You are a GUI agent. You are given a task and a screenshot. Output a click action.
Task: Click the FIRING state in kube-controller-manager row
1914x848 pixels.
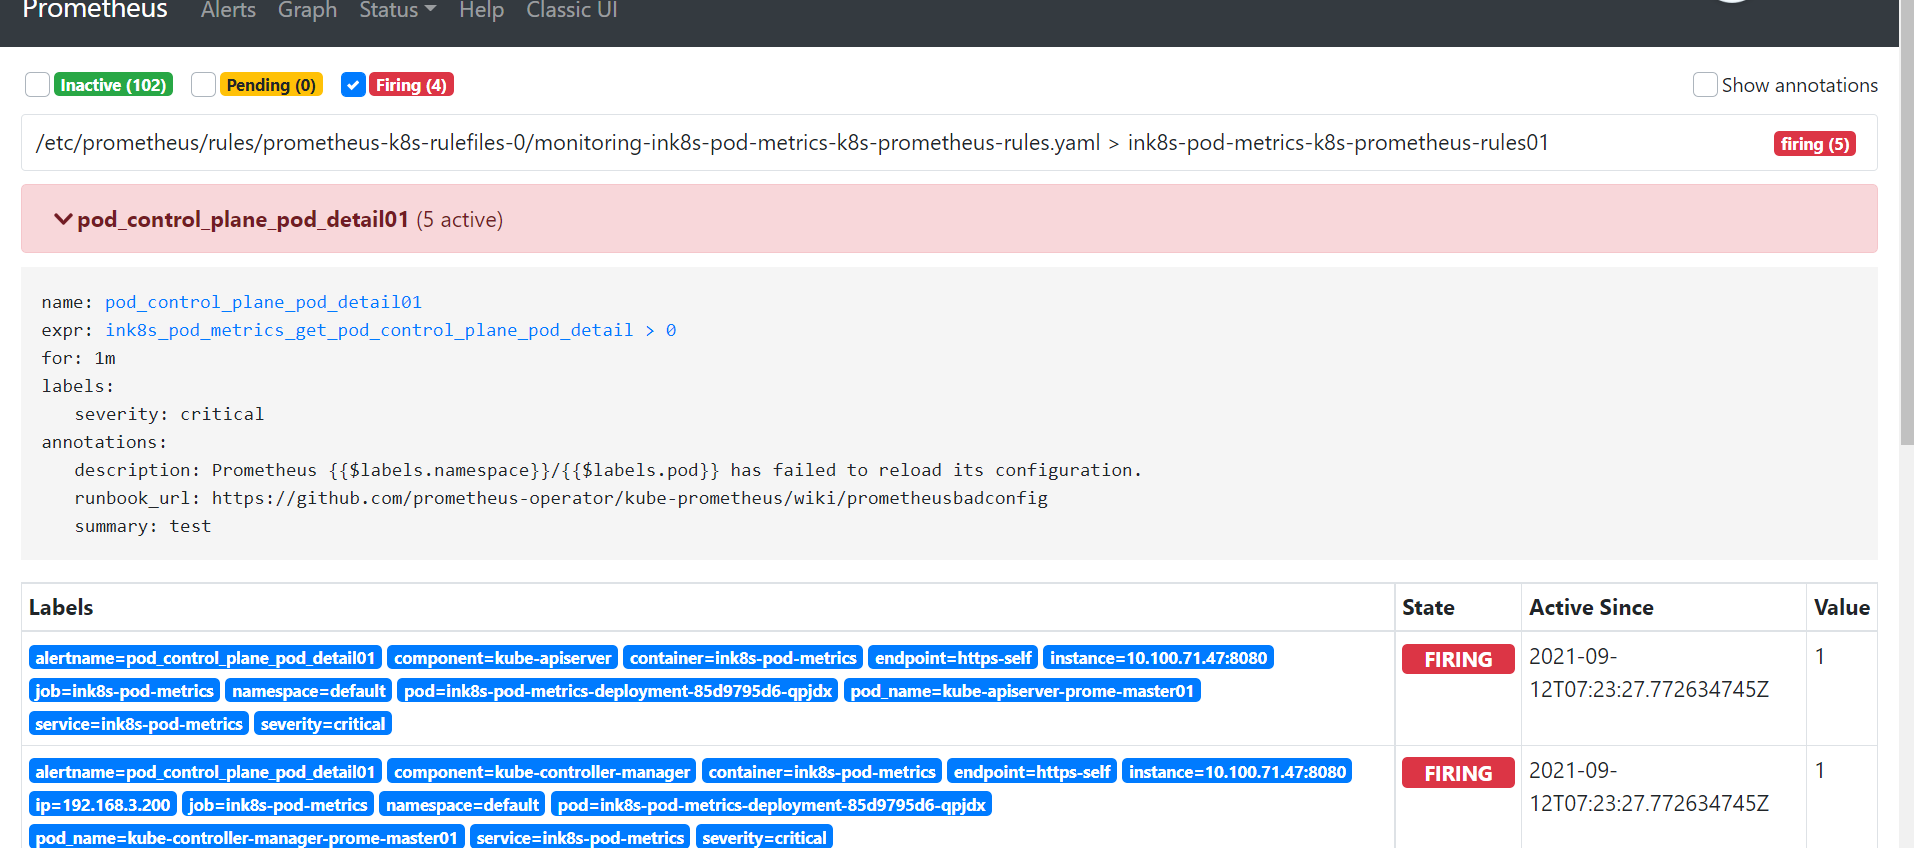1458,774
